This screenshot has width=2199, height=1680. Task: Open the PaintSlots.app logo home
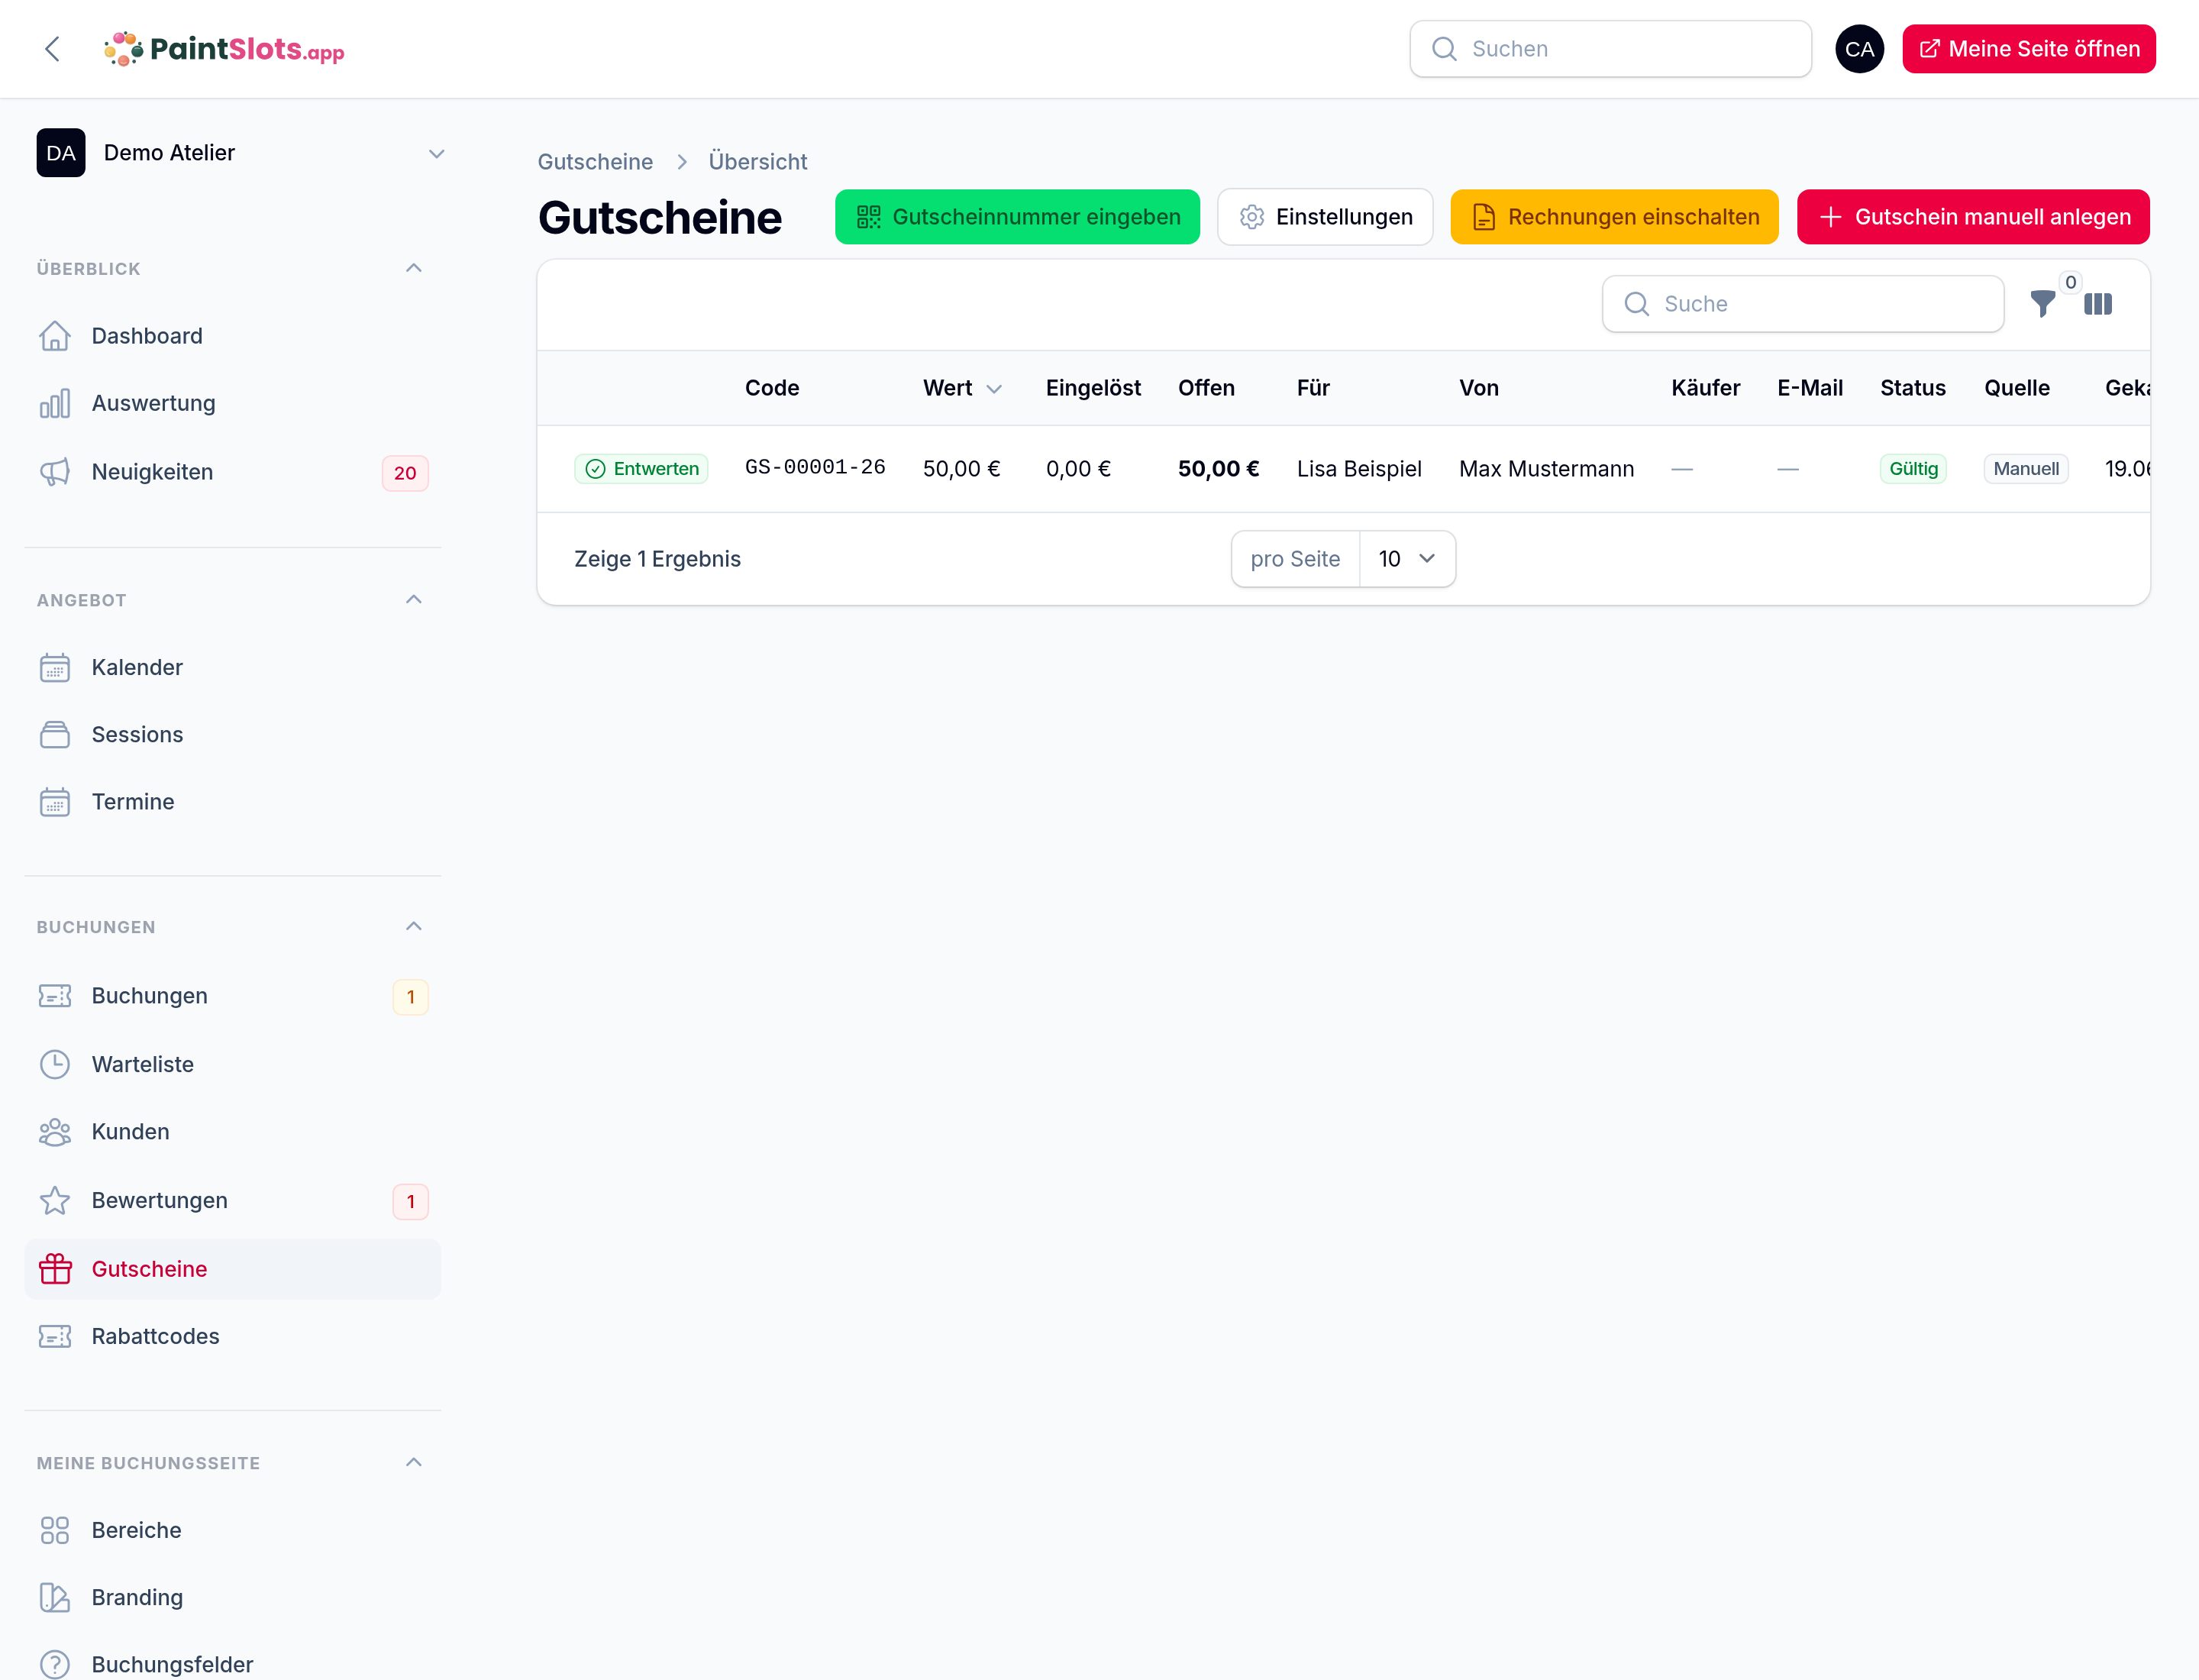[224, 49]
